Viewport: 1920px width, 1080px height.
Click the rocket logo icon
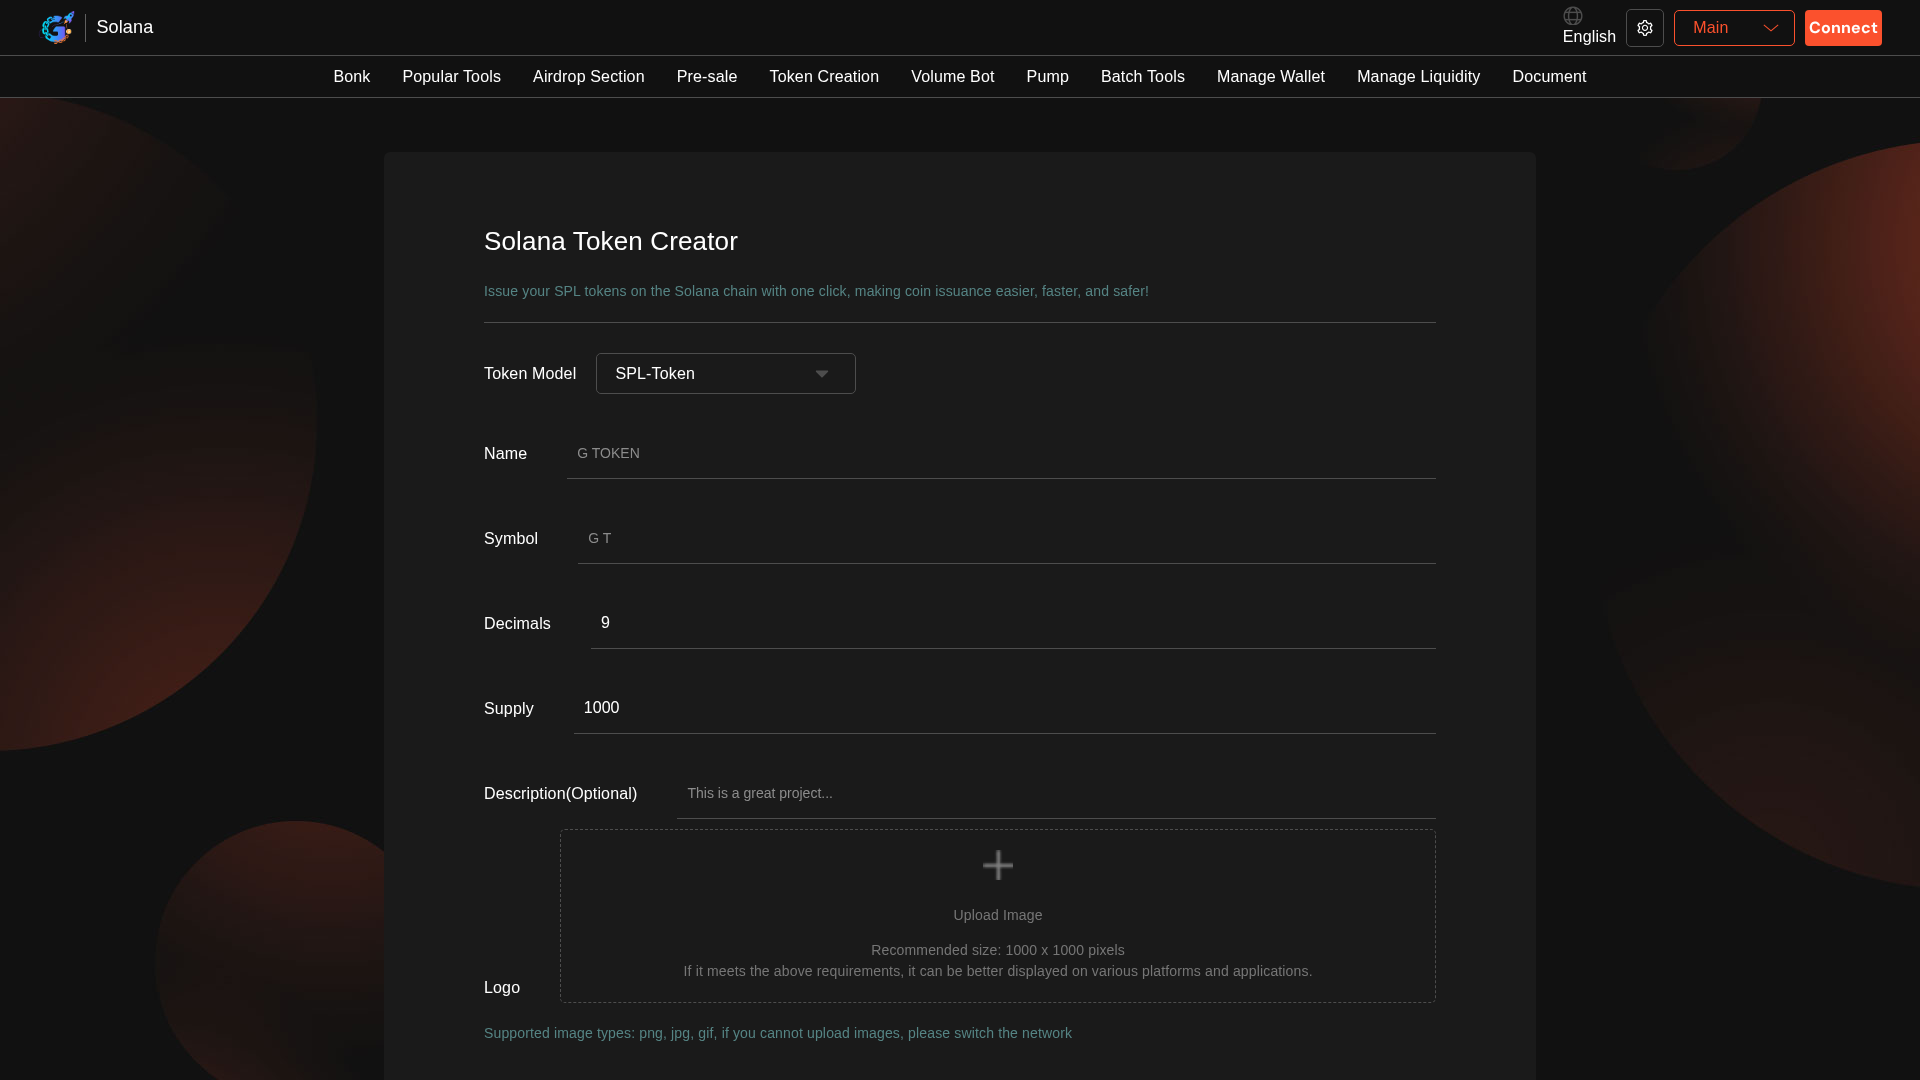(x=58, y=27)
